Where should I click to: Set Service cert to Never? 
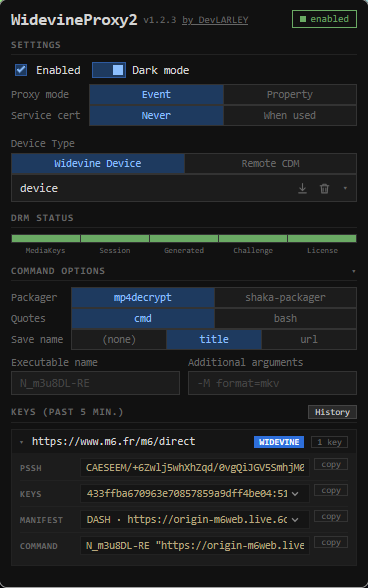tap(156, 116)
